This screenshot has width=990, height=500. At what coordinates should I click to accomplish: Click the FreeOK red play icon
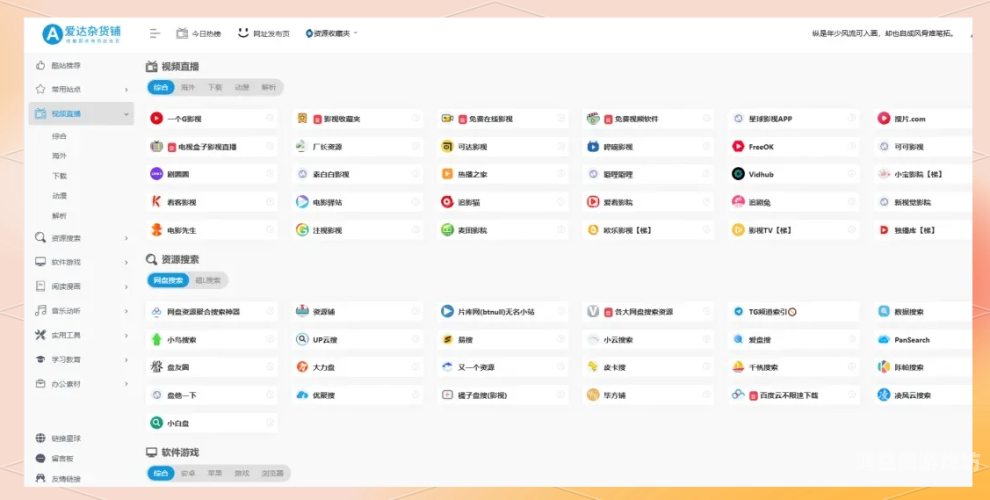tap(738, 146)
